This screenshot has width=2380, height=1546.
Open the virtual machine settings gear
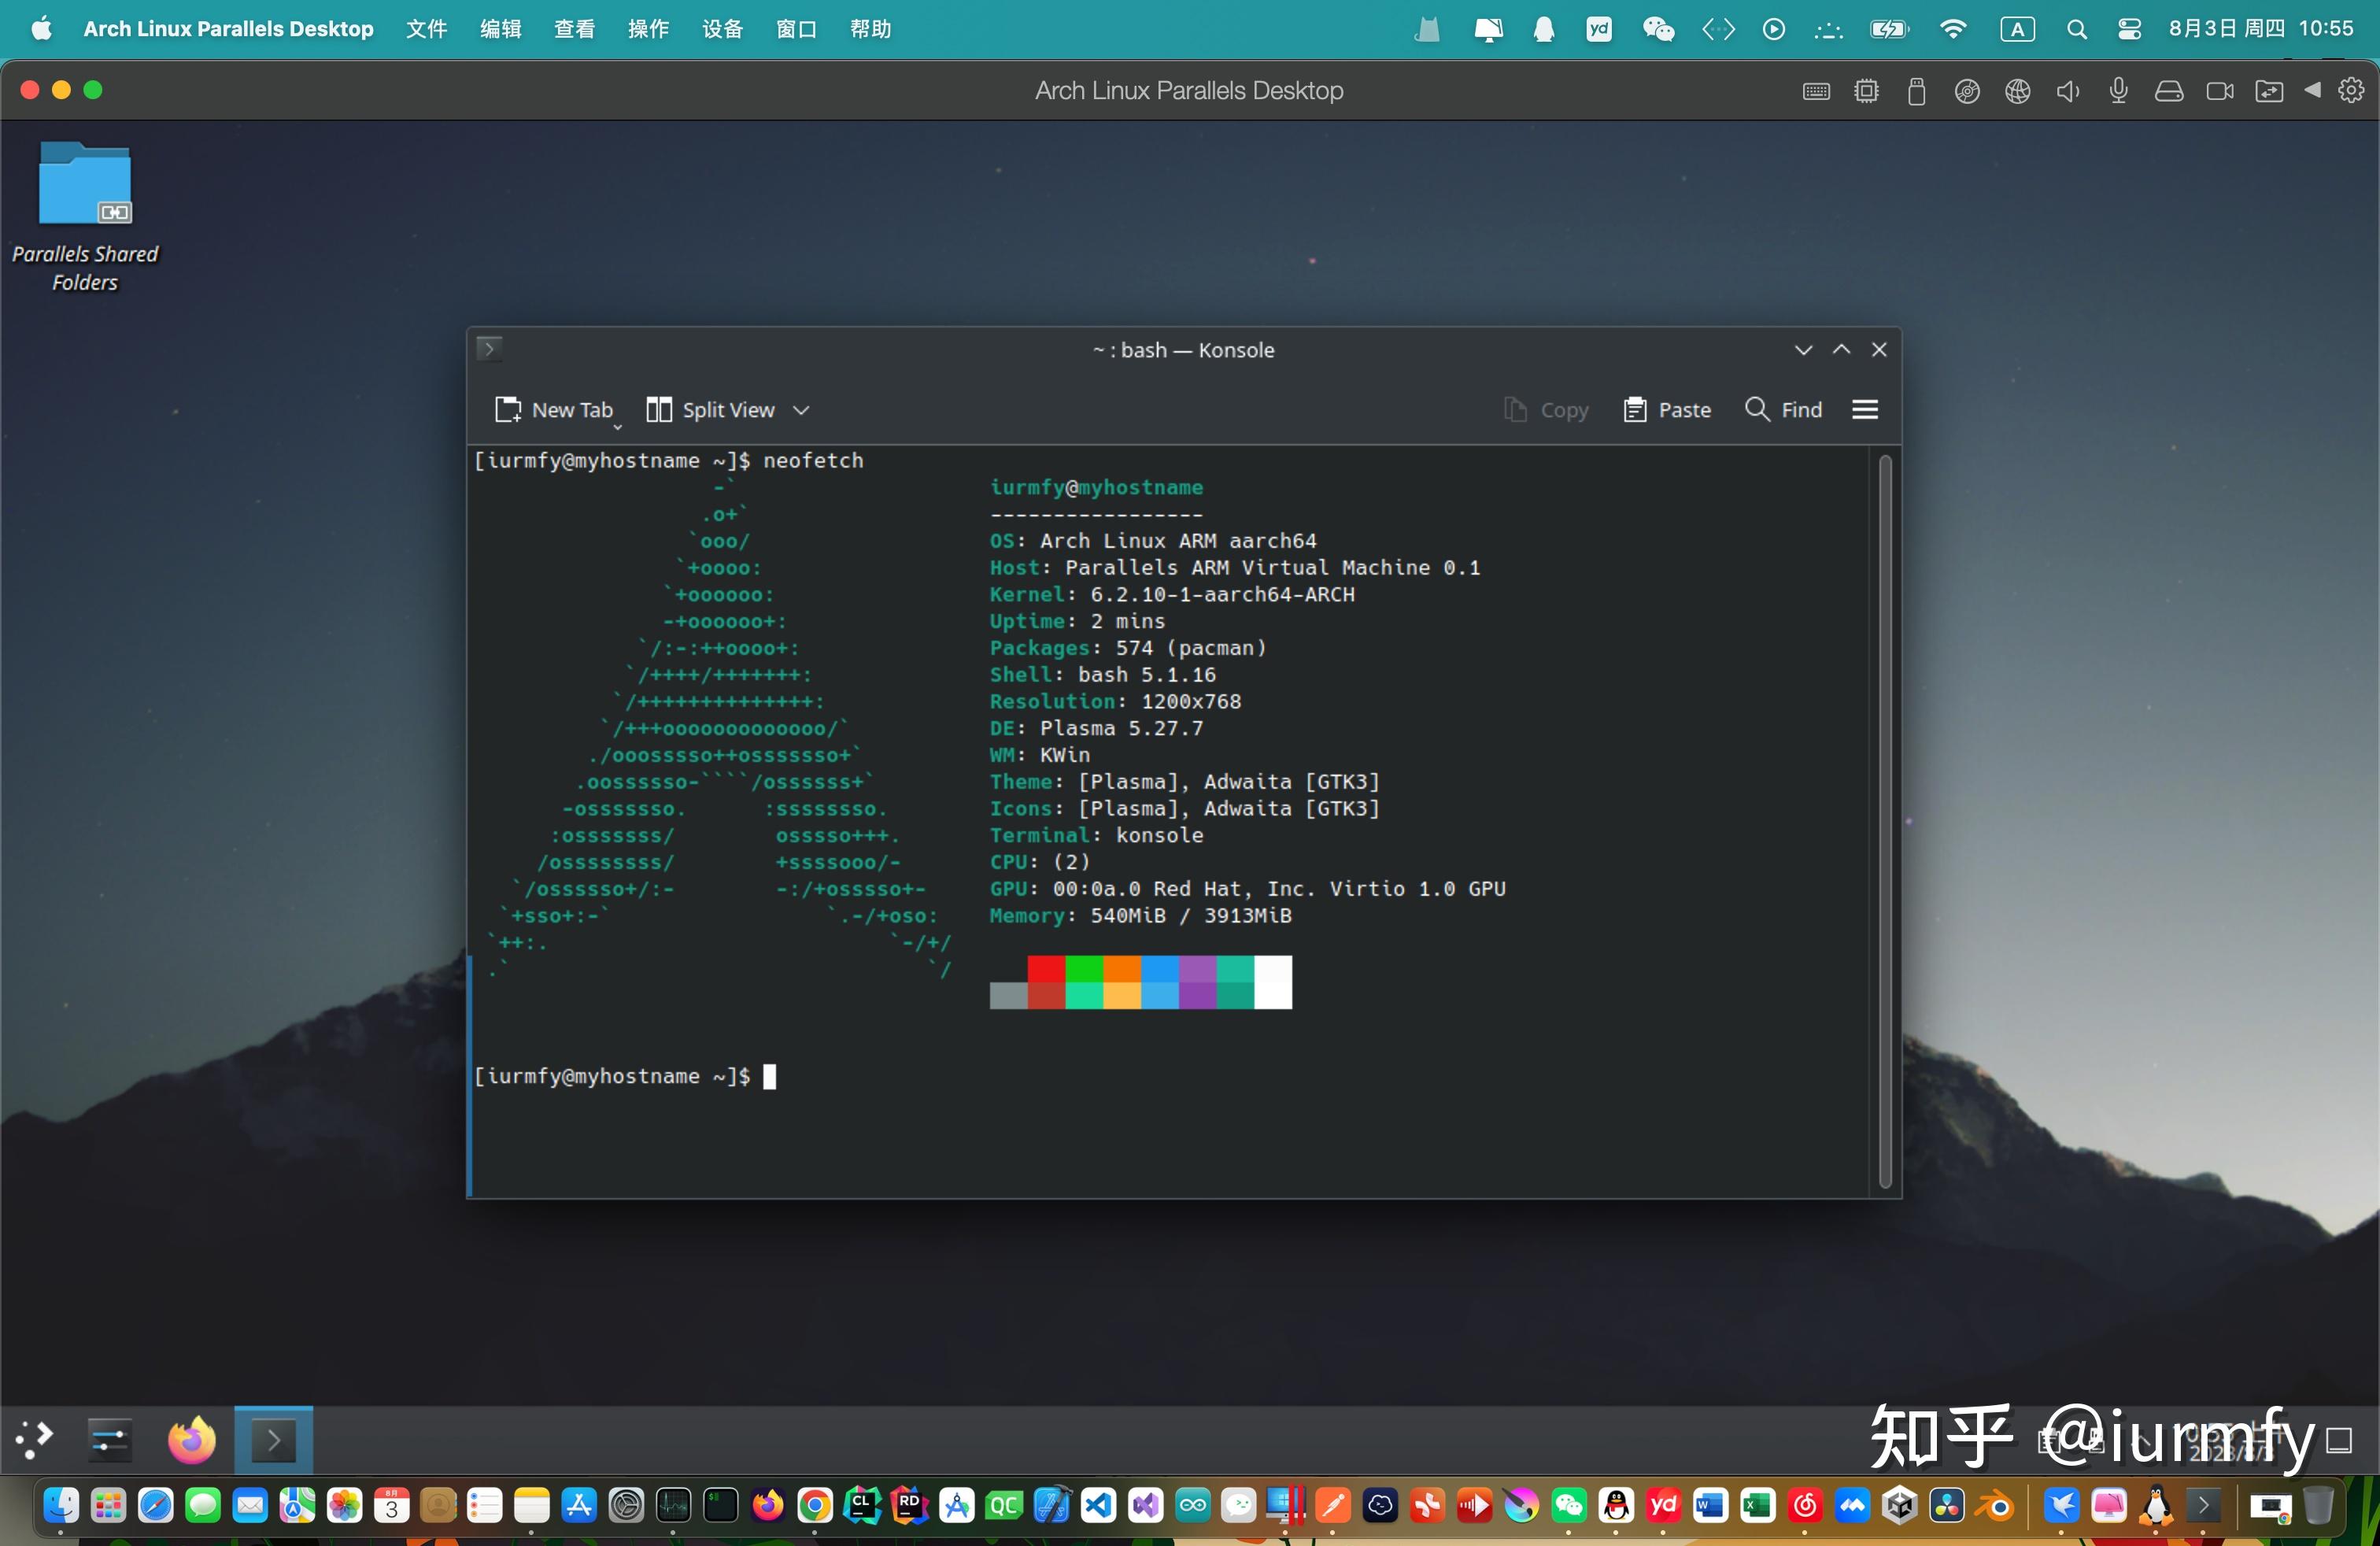(2352, 90)
